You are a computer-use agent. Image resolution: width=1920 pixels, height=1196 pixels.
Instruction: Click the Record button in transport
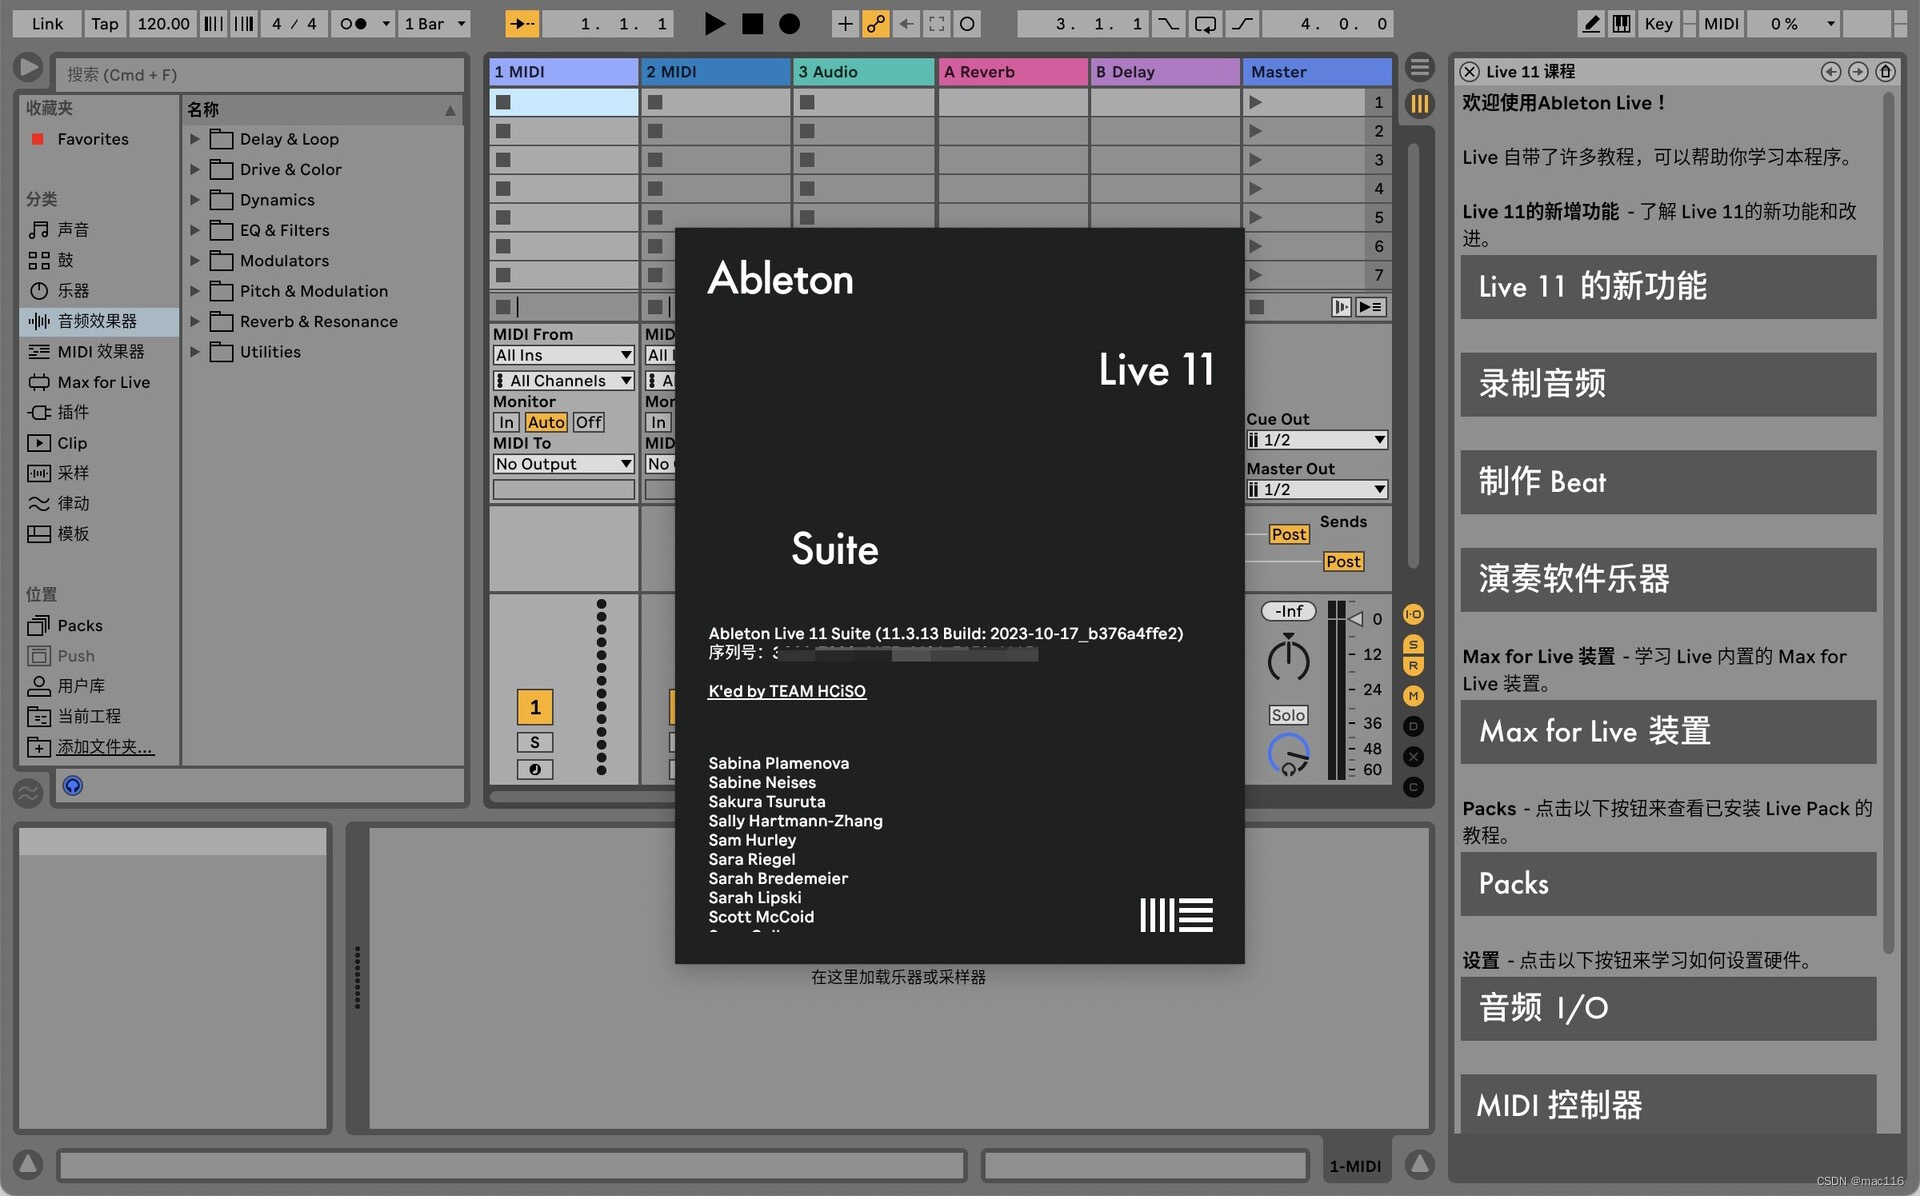(789, 23)
